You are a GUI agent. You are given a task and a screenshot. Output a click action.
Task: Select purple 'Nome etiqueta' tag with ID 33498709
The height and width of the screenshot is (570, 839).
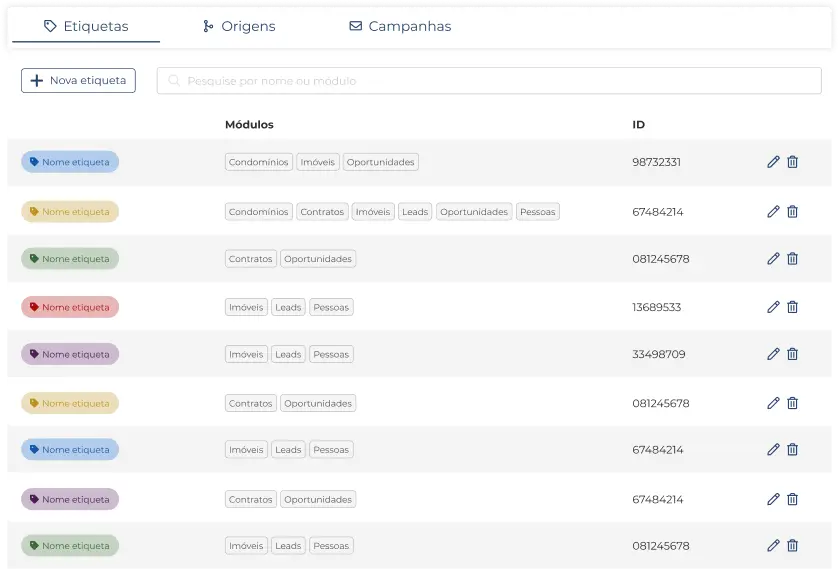click(70, 354)
